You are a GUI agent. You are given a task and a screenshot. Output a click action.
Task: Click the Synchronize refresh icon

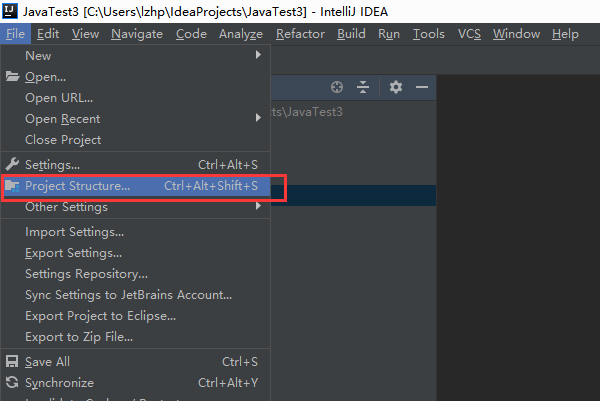[x=12, y=382]
